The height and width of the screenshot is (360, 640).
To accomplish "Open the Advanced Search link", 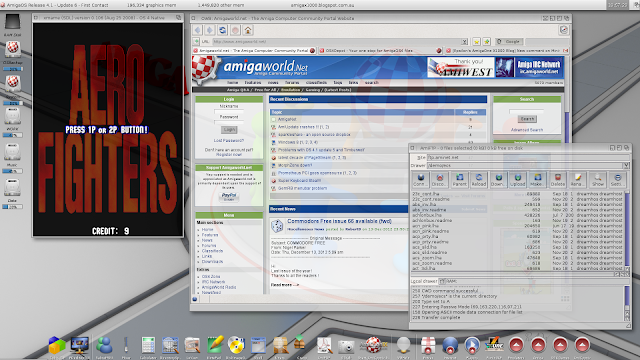I will [527, 130].
